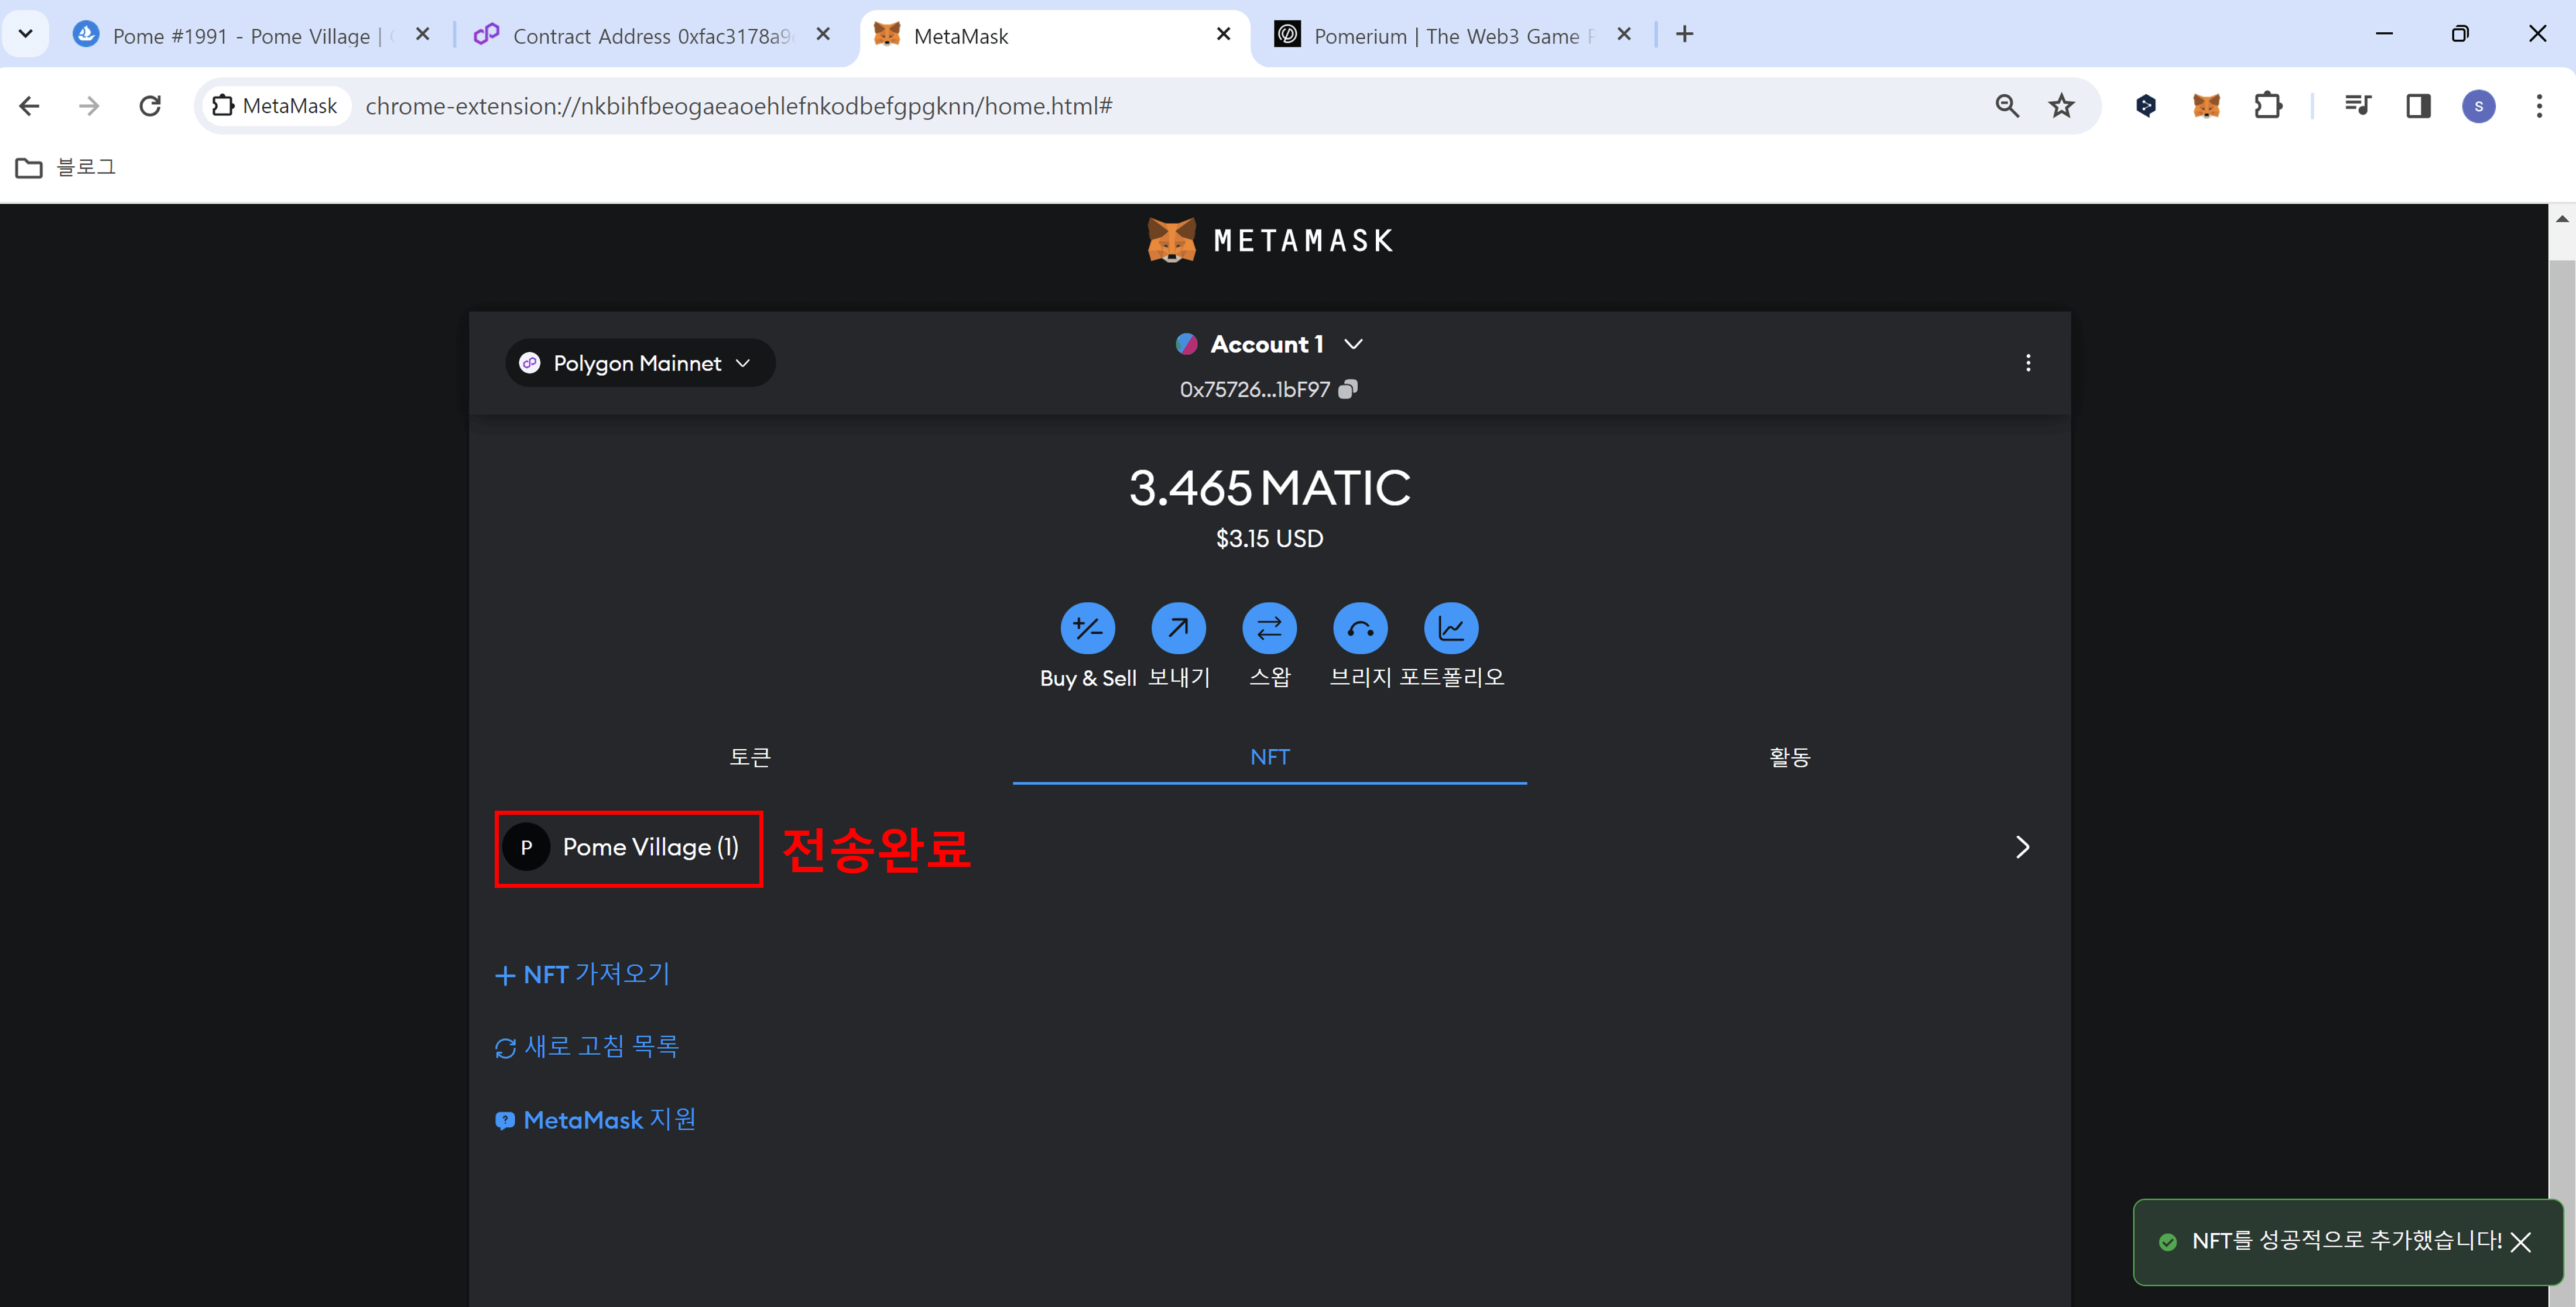Click the MetaMask fox extension icon in toolbar

2206,106
